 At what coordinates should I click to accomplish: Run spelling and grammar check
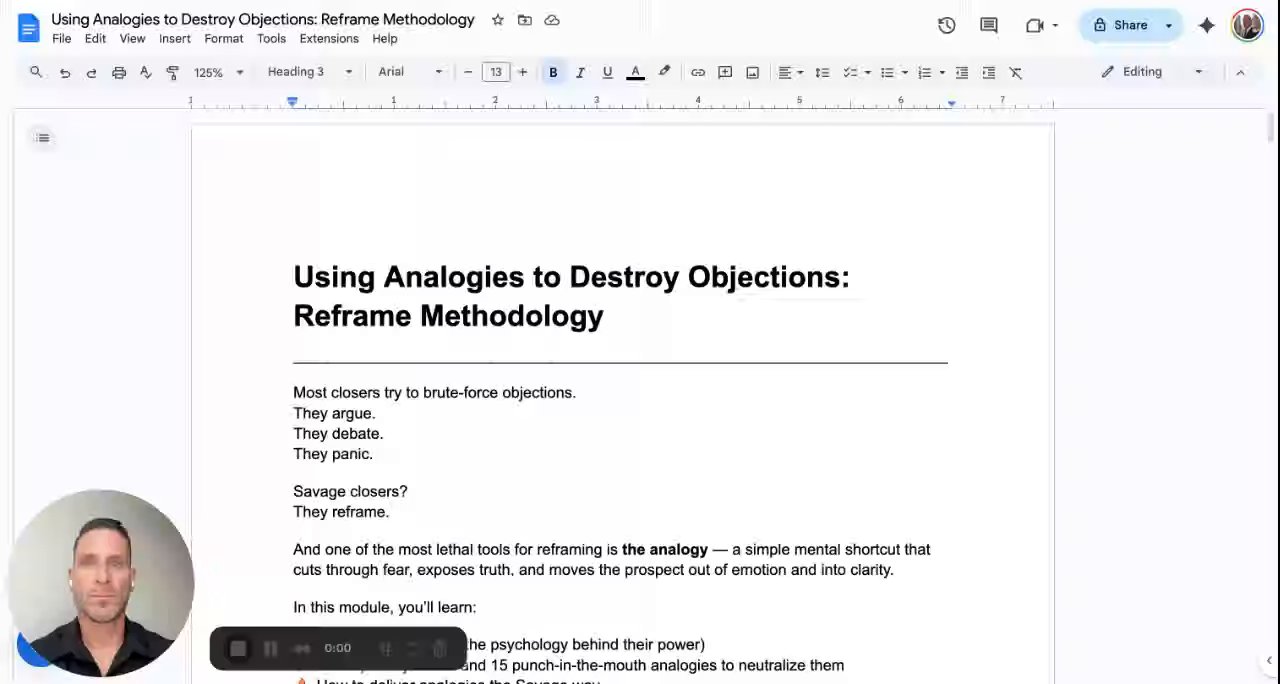click(x=145, y=72)
